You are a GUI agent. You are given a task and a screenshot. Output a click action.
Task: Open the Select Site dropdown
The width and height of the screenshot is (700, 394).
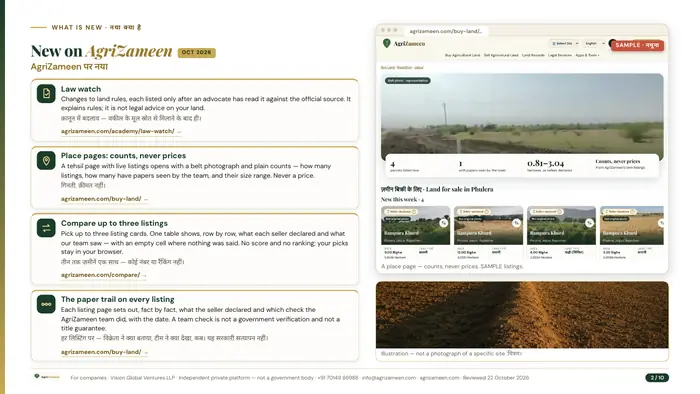pos(564,43)
